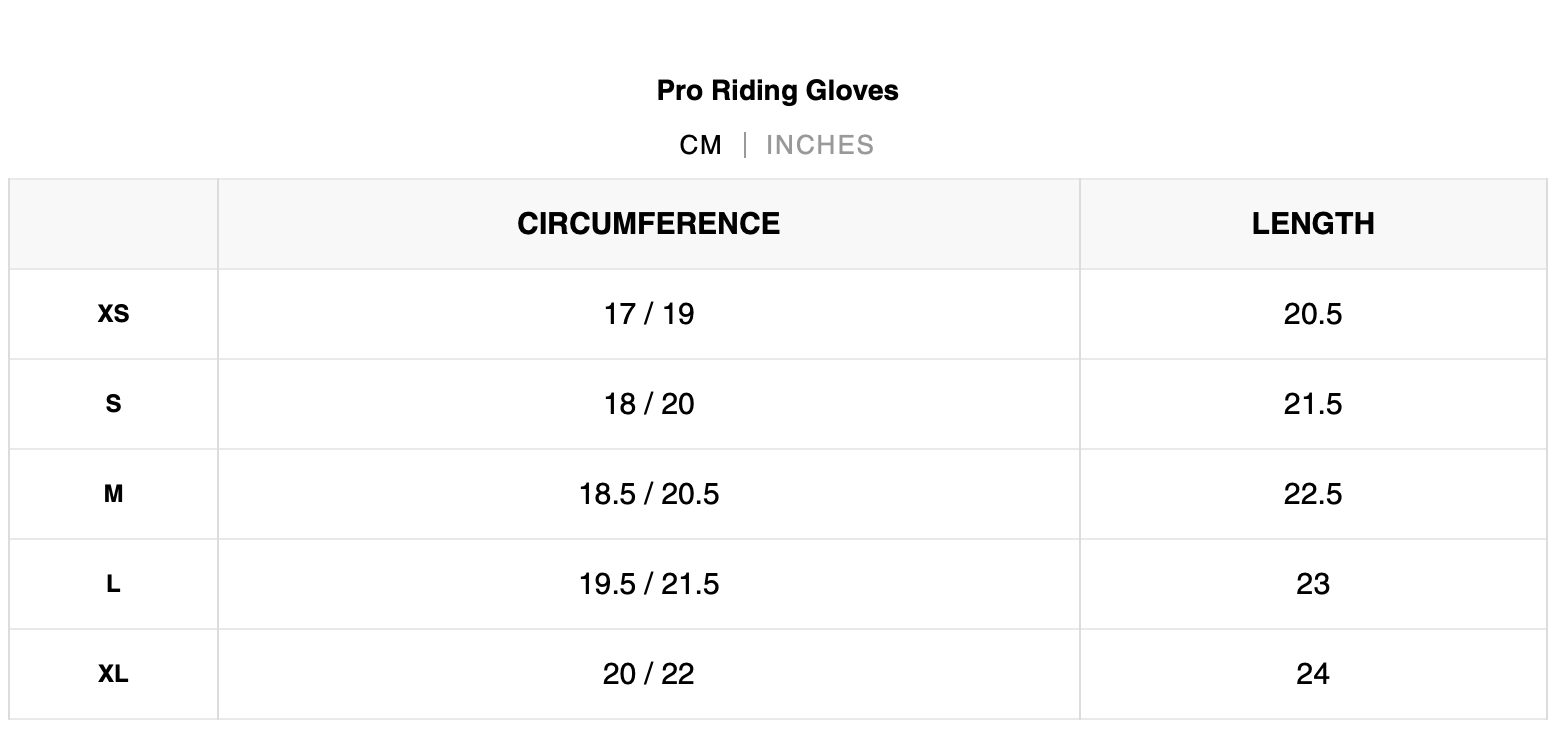The width and height of the screenshot is (1558, 740).
Task: Select the XS size row label
Action: point(113,314)
